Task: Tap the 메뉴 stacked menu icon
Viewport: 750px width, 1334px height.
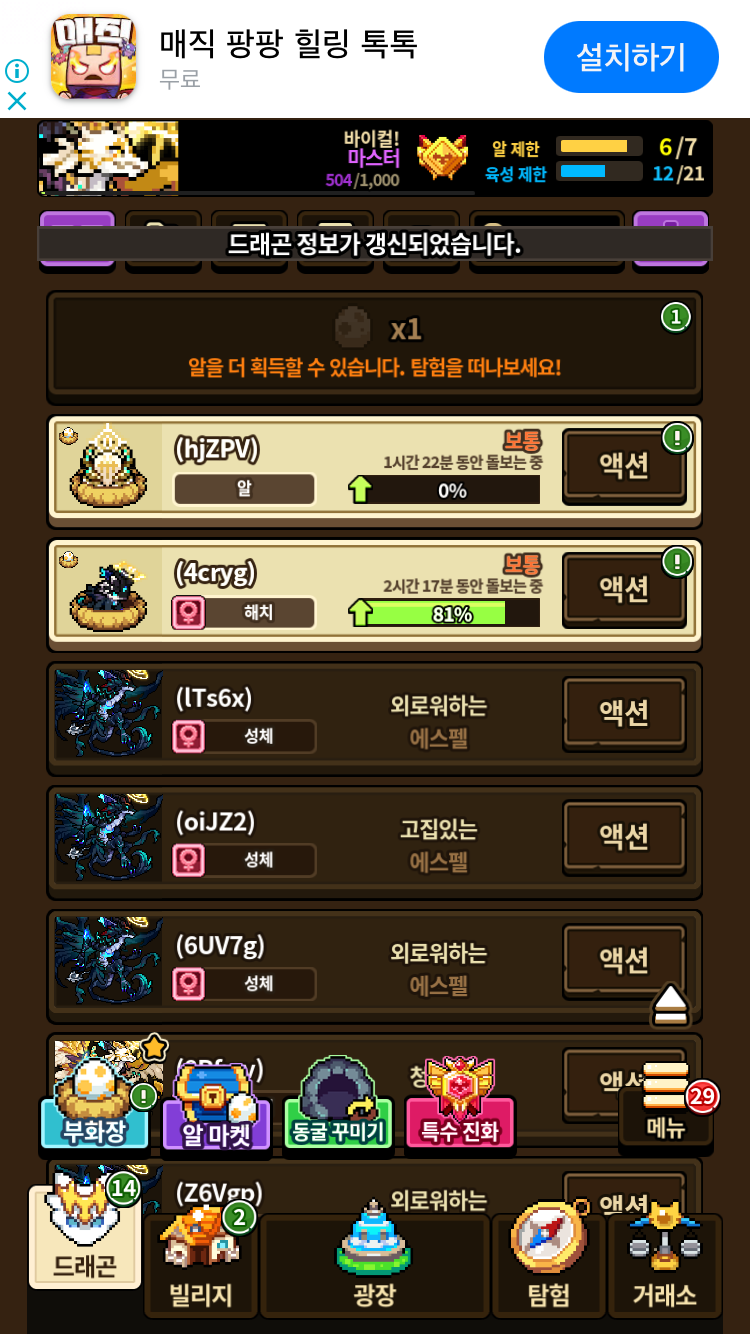Action: tap(666, 1102)
